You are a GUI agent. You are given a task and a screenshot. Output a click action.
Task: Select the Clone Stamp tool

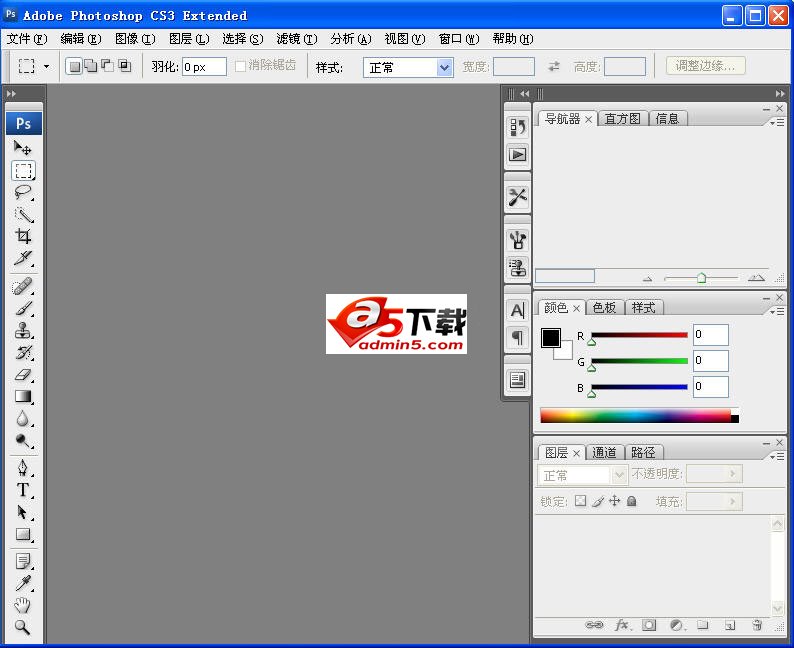click(x=23, y=331)
